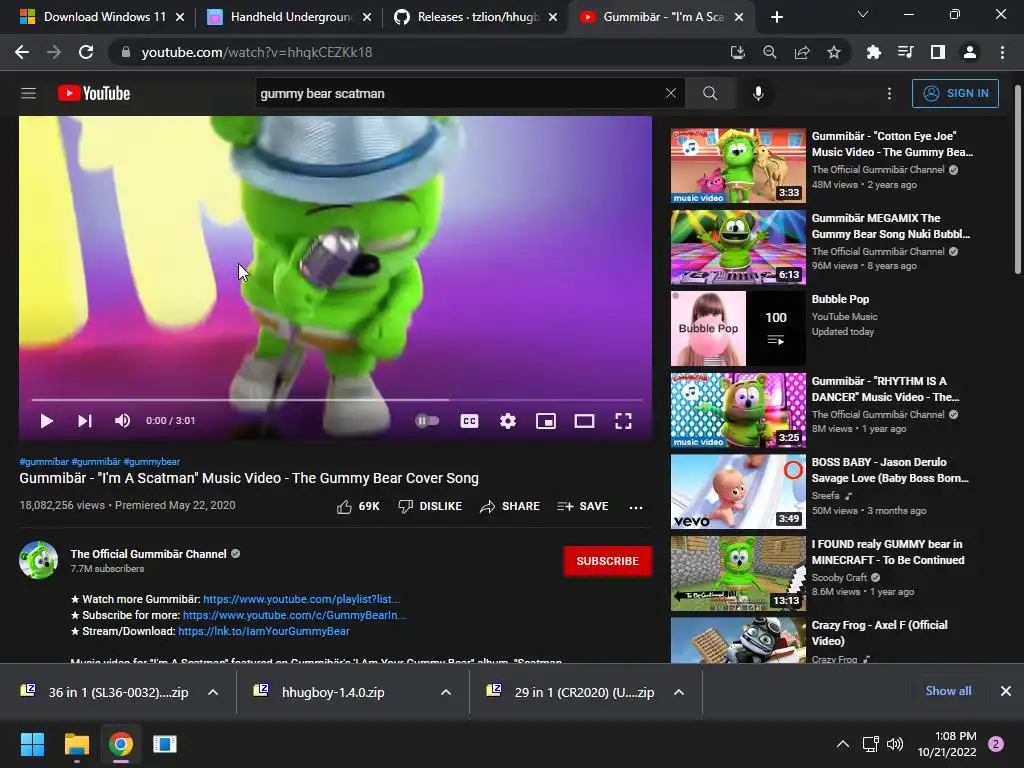This screenshot has width=1024, height=768.
Task: Go back to previous page
Action: tap(22, 52)
